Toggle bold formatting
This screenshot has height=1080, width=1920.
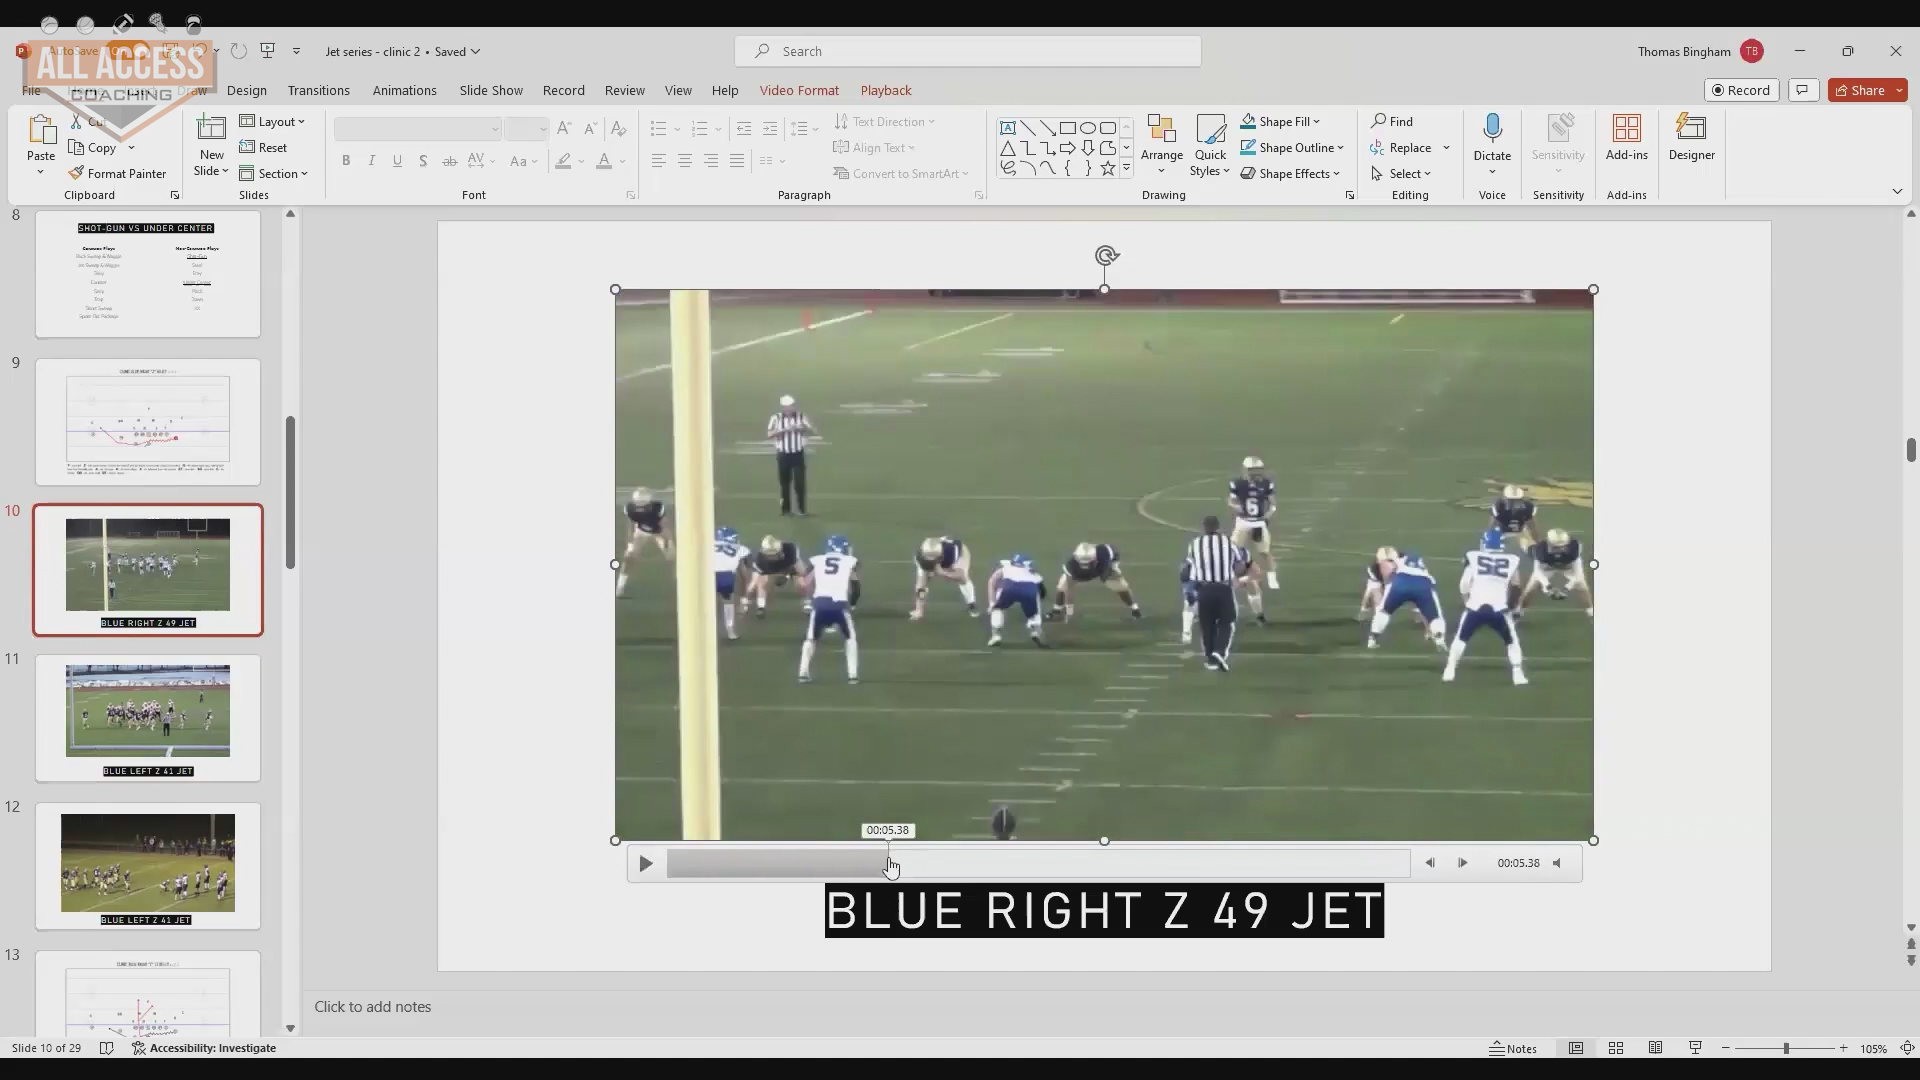(346, 160)
